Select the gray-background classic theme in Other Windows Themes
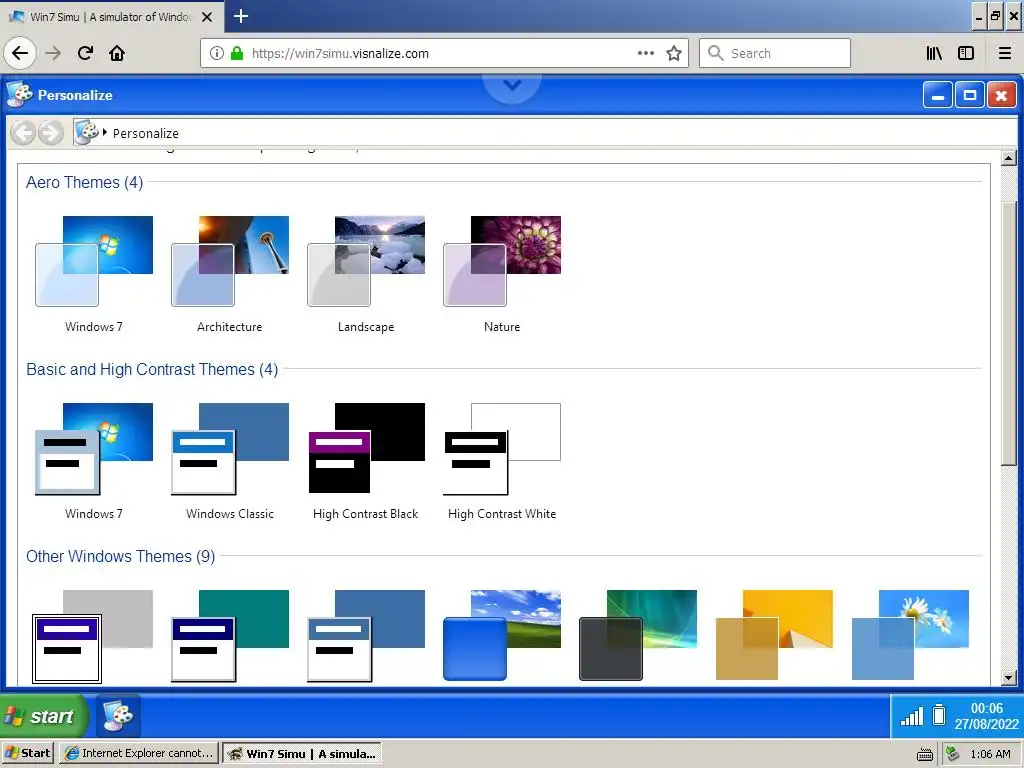1024x768 pixels. tap(93, 636)
